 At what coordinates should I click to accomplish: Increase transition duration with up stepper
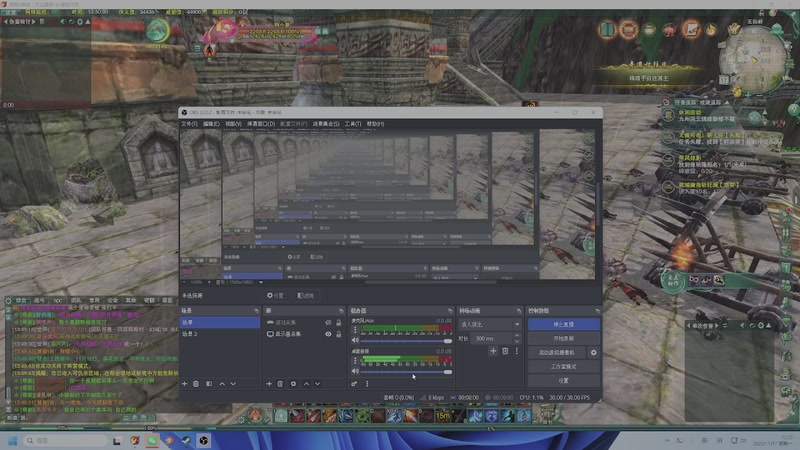517,336
